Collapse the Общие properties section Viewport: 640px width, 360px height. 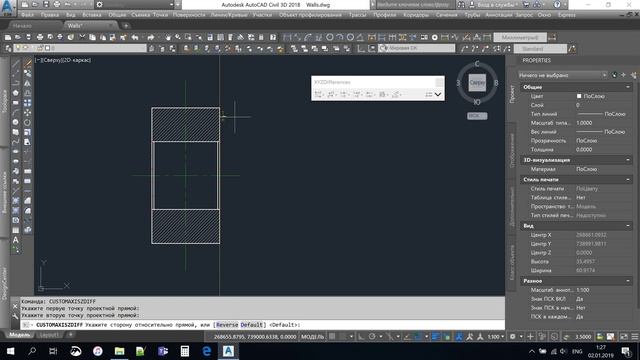coord(628,87)
